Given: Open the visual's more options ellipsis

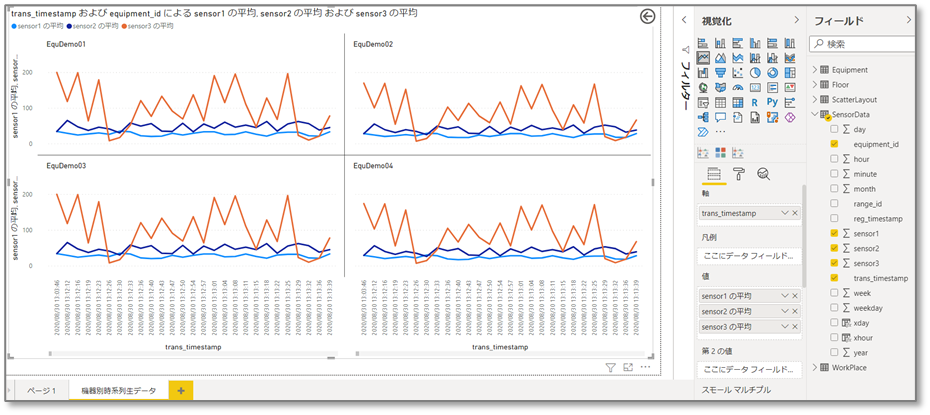Looking at the screenshot, I should point(645,368).
